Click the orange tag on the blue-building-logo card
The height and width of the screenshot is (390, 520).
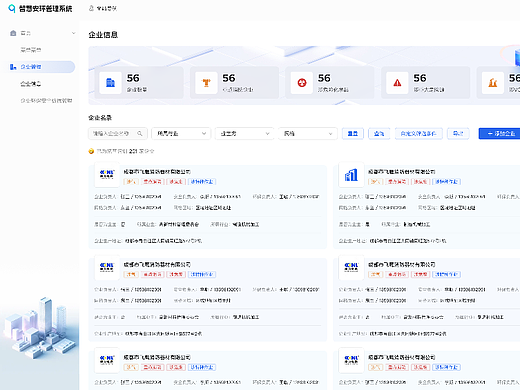pyautogui.click(x=376, y=182)
